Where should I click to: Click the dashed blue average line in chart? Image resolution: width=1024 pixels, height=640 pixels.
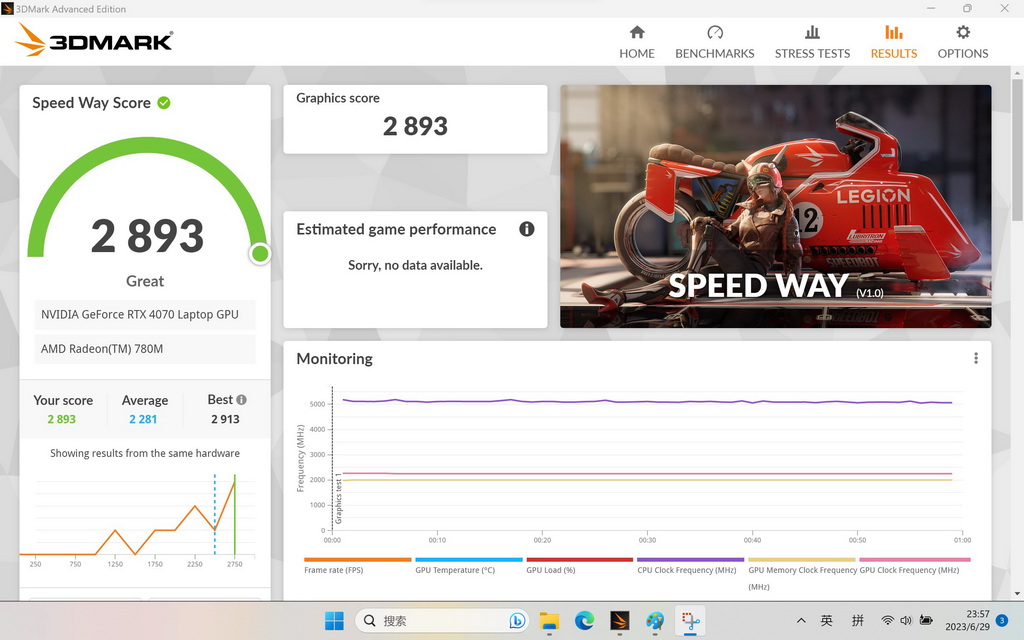point(214,515)
